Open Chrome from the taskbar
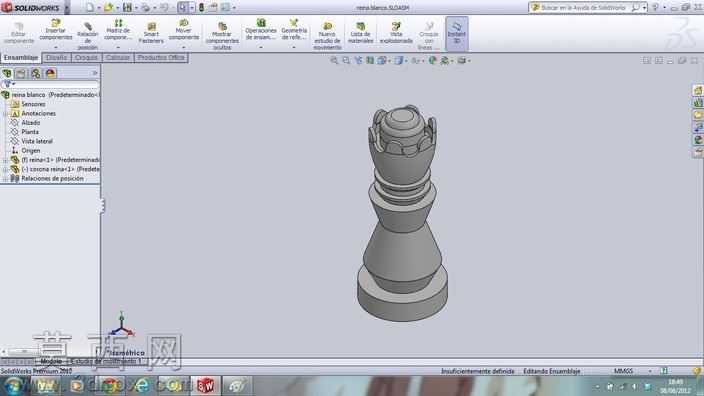This screenshot has width=704, height=396. [109, 386]
